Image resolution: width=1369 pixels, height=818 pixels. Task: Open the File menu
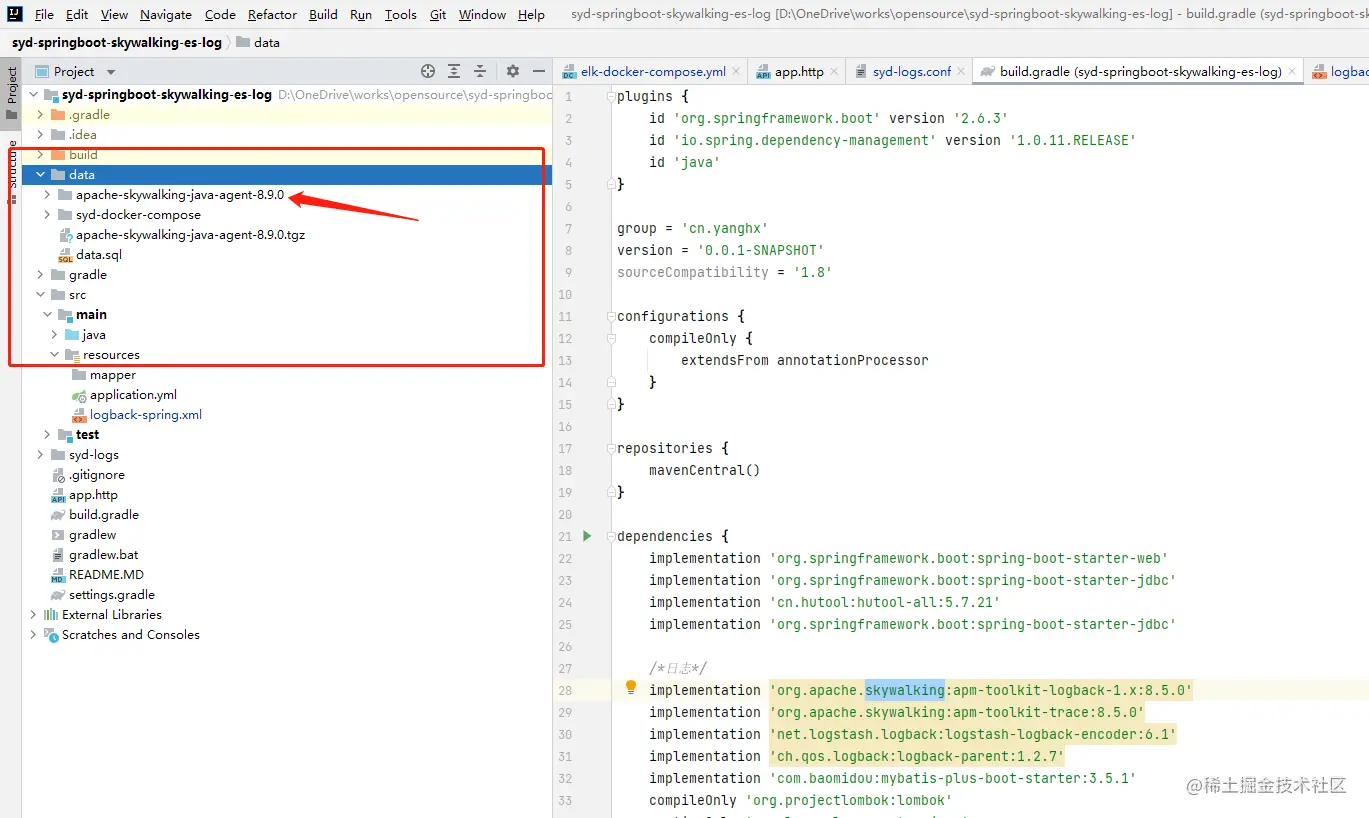click(x=44, y=15)
